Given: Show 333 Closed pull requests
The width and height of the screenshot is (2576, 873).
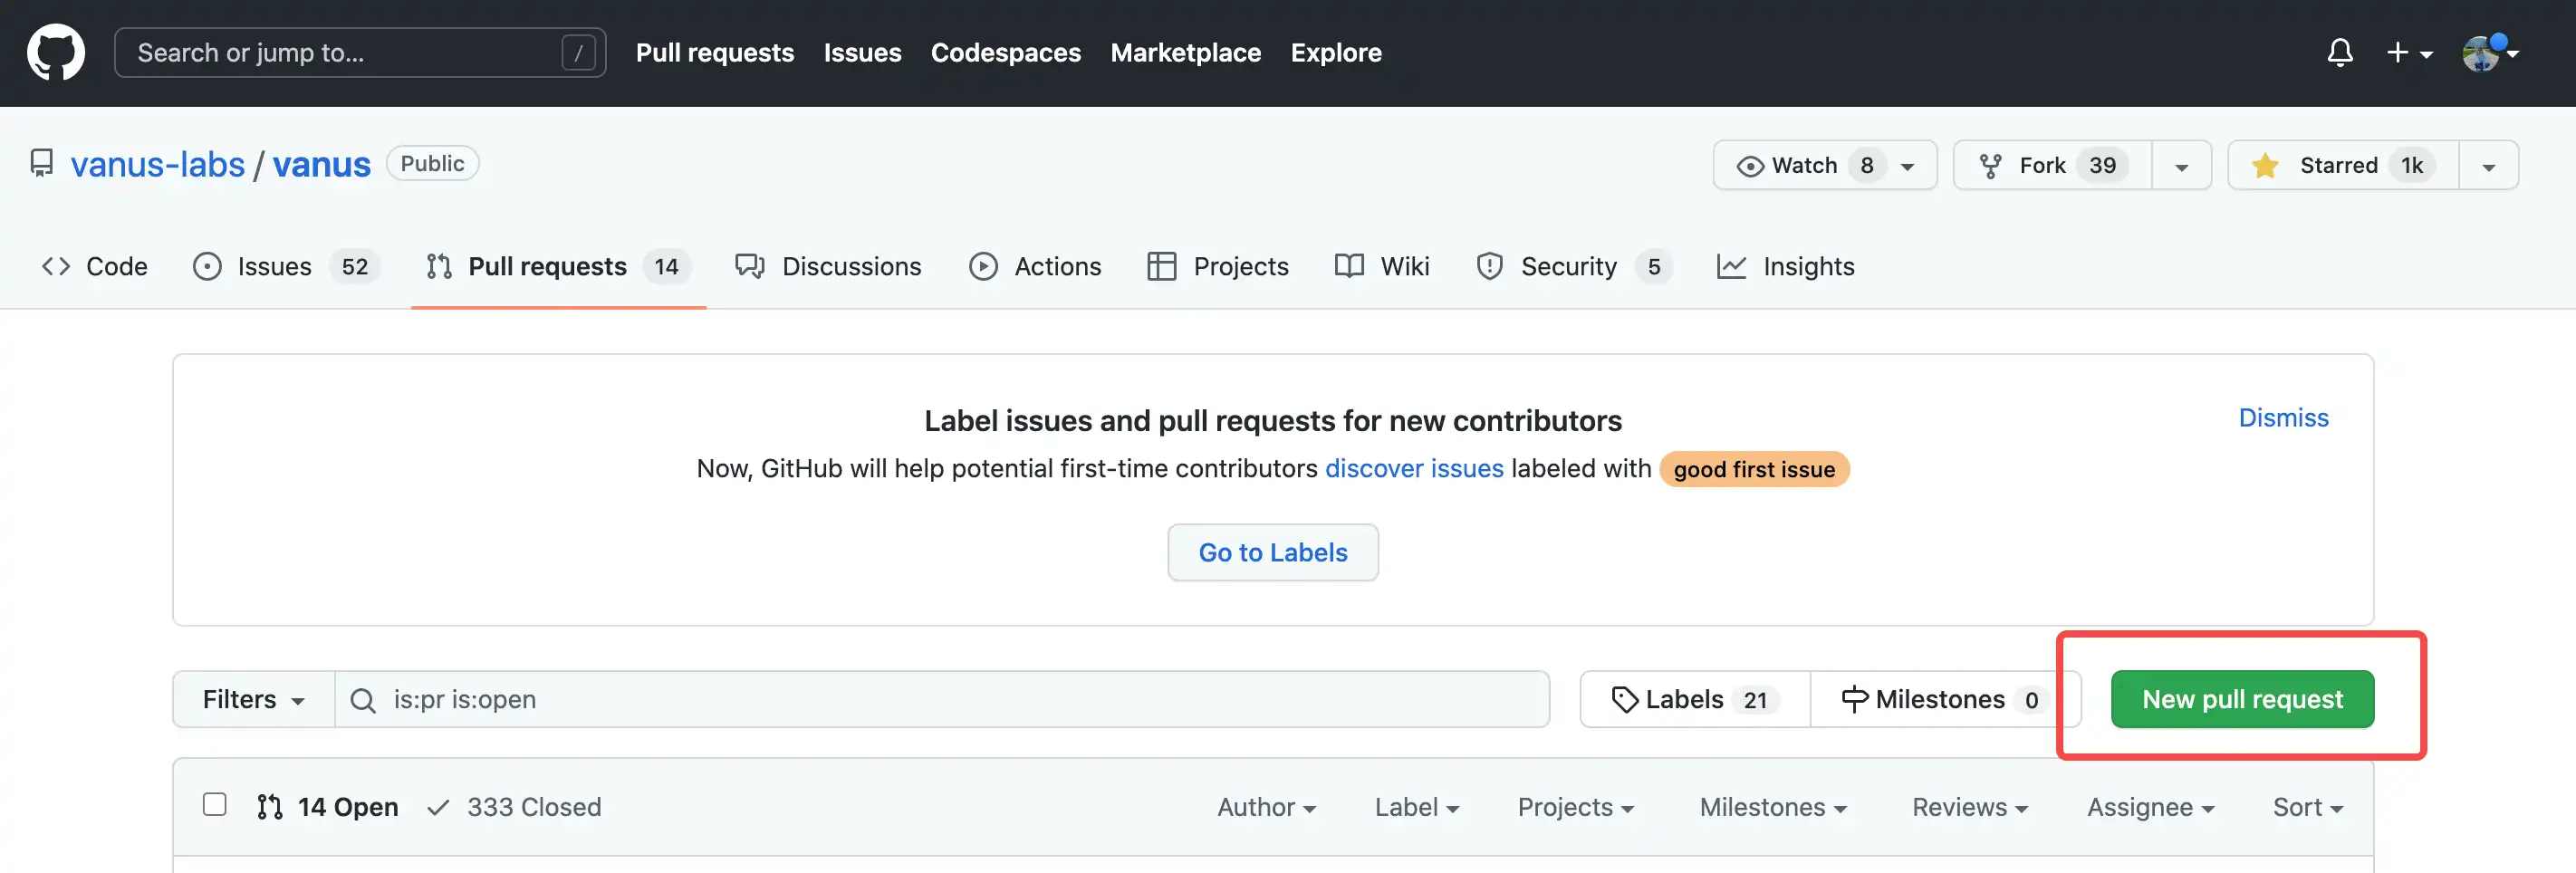Looking at the screenshot, I should point(514,807).
